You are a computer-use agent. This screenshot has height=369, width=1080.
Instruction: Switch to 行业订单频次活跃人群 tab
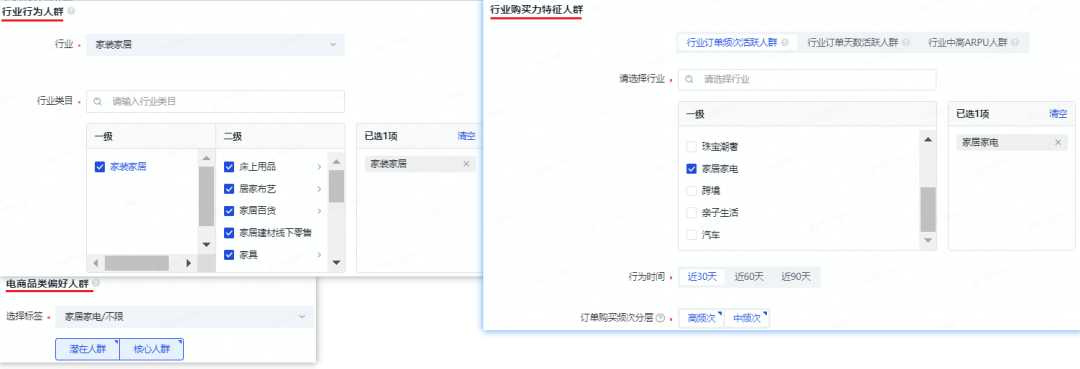738,43
